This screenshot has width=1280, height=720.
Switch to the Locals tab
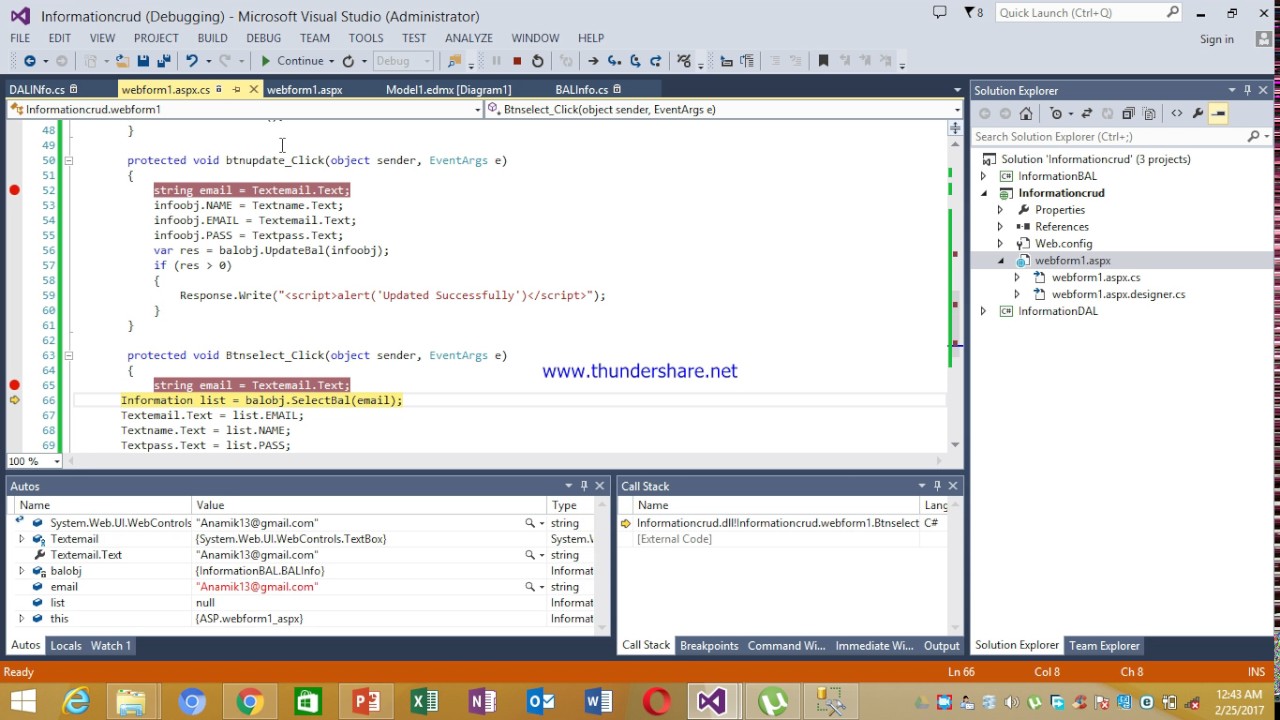pyautogui.click(x=66, y=646)
